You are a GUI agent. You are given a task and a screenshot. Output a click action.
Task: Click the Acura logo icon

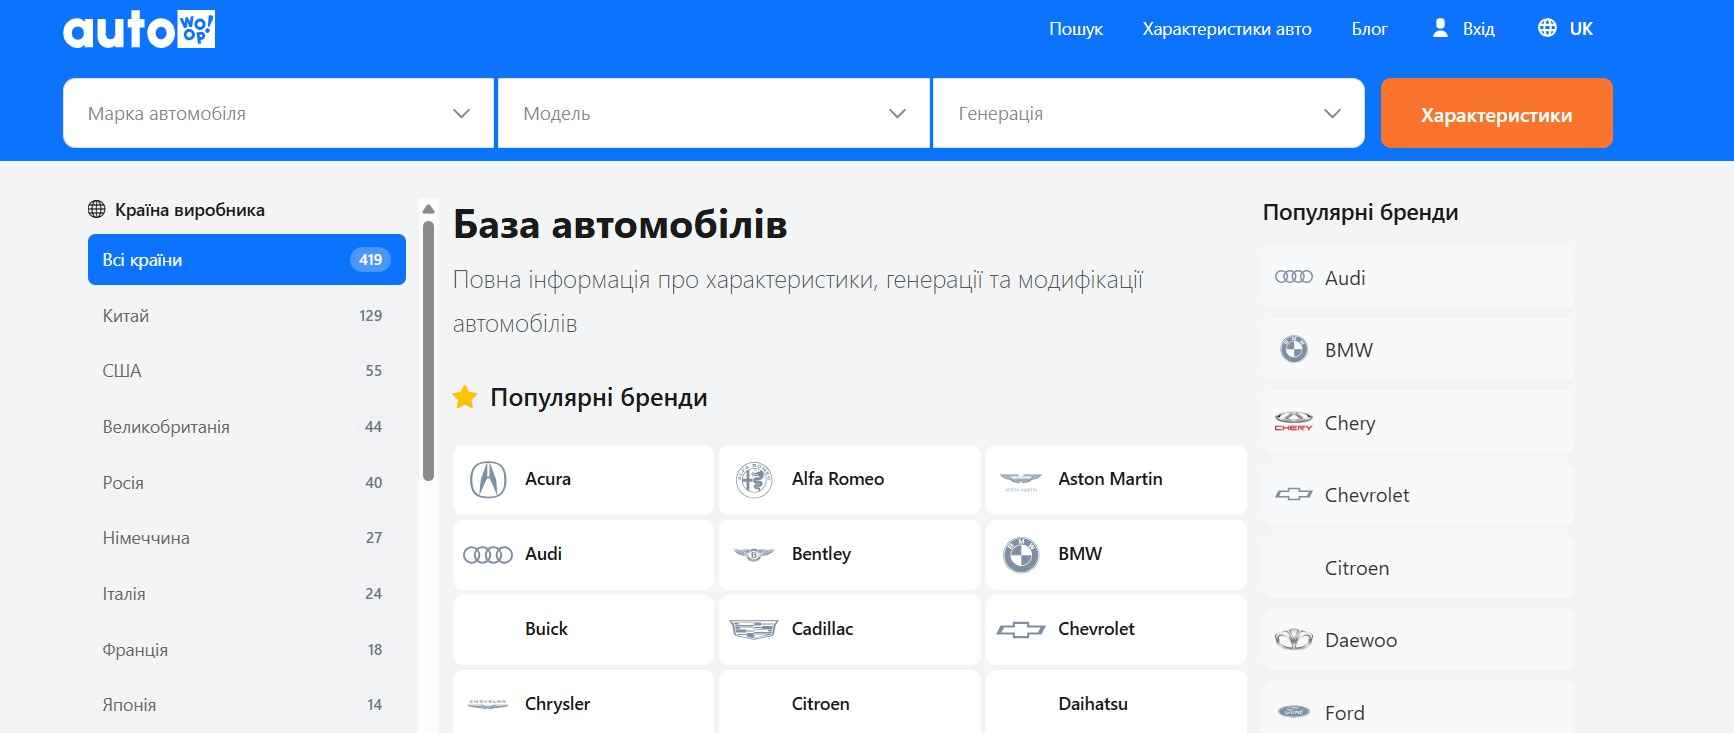[x=488, y=480]
